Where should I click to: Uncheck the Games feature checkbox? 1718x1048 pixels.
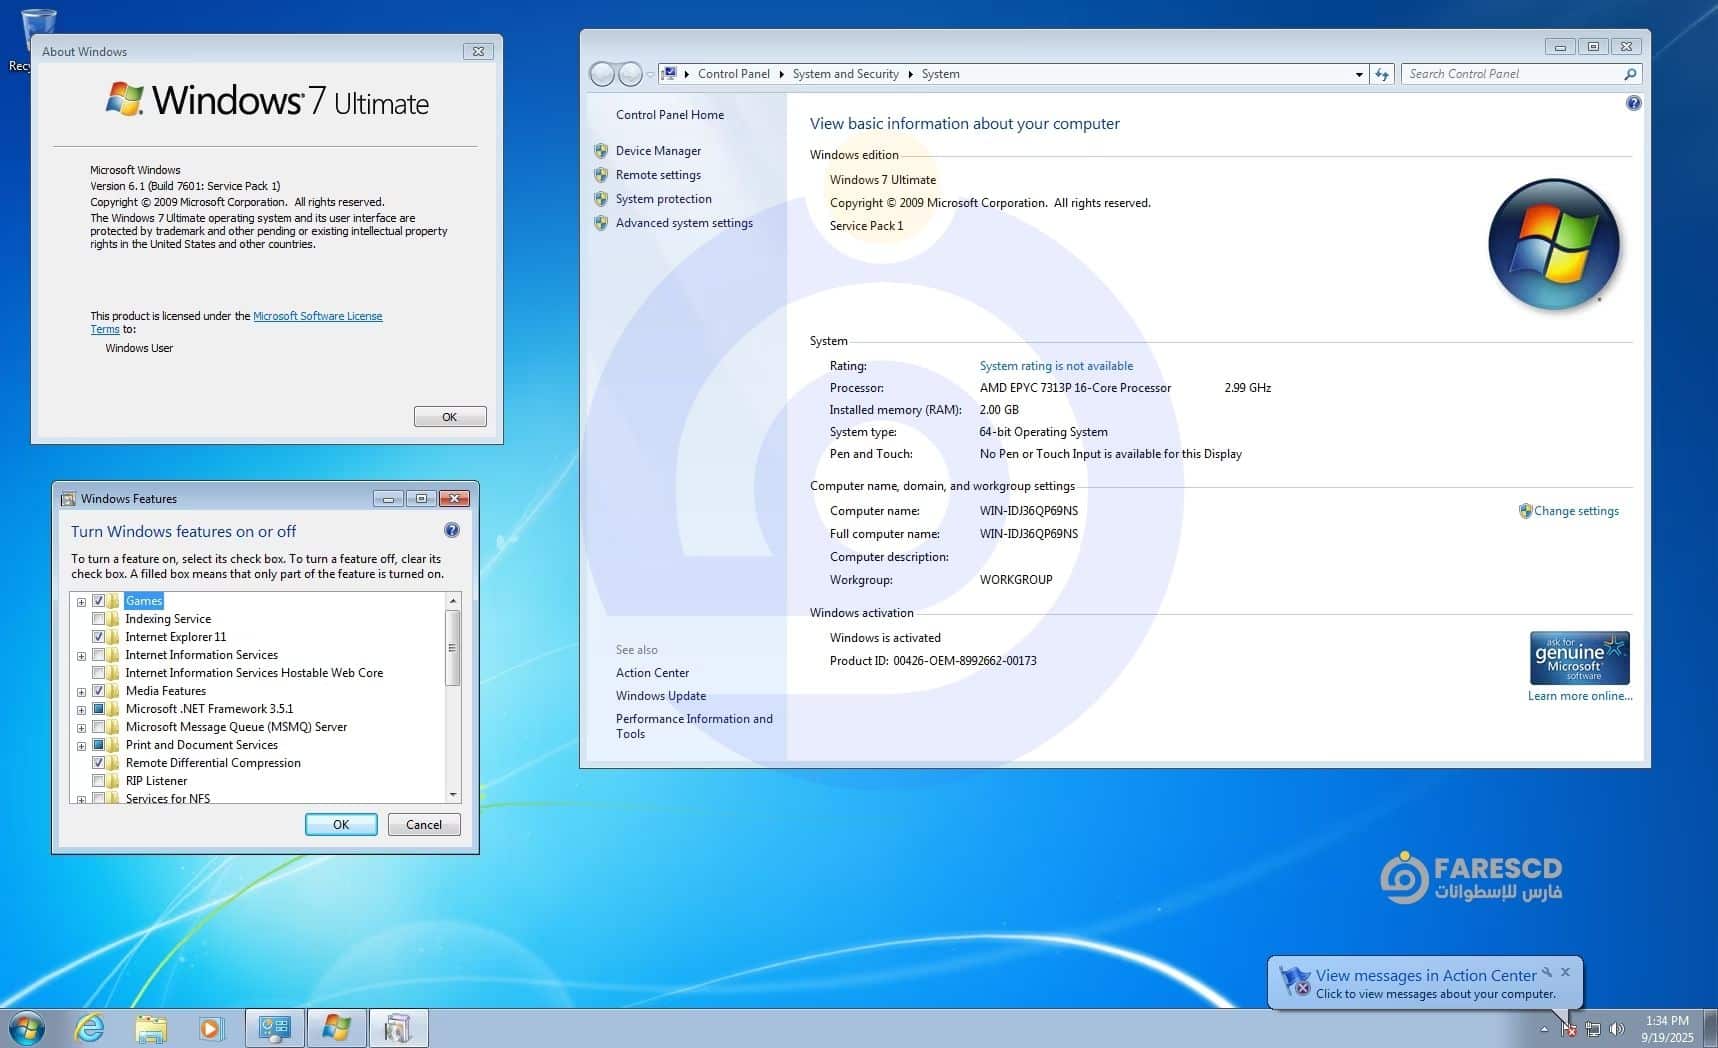[99, 601]
